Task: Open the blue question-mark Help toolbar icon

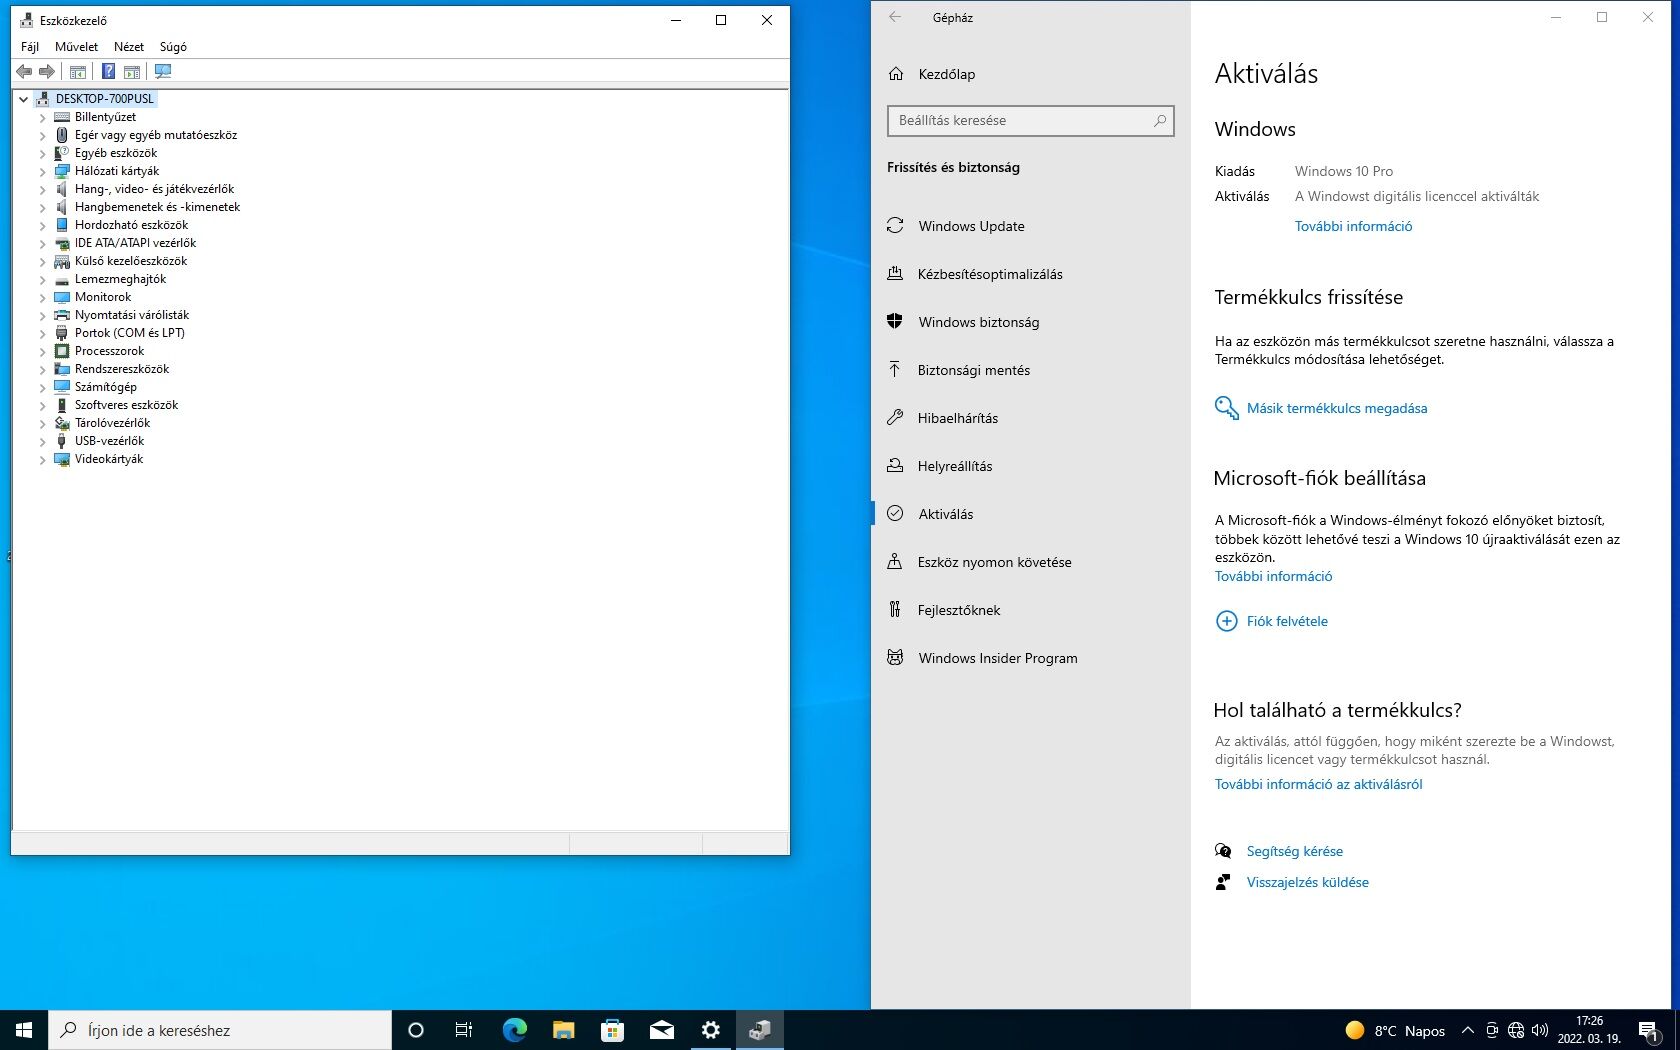Action: click(108, 71)
